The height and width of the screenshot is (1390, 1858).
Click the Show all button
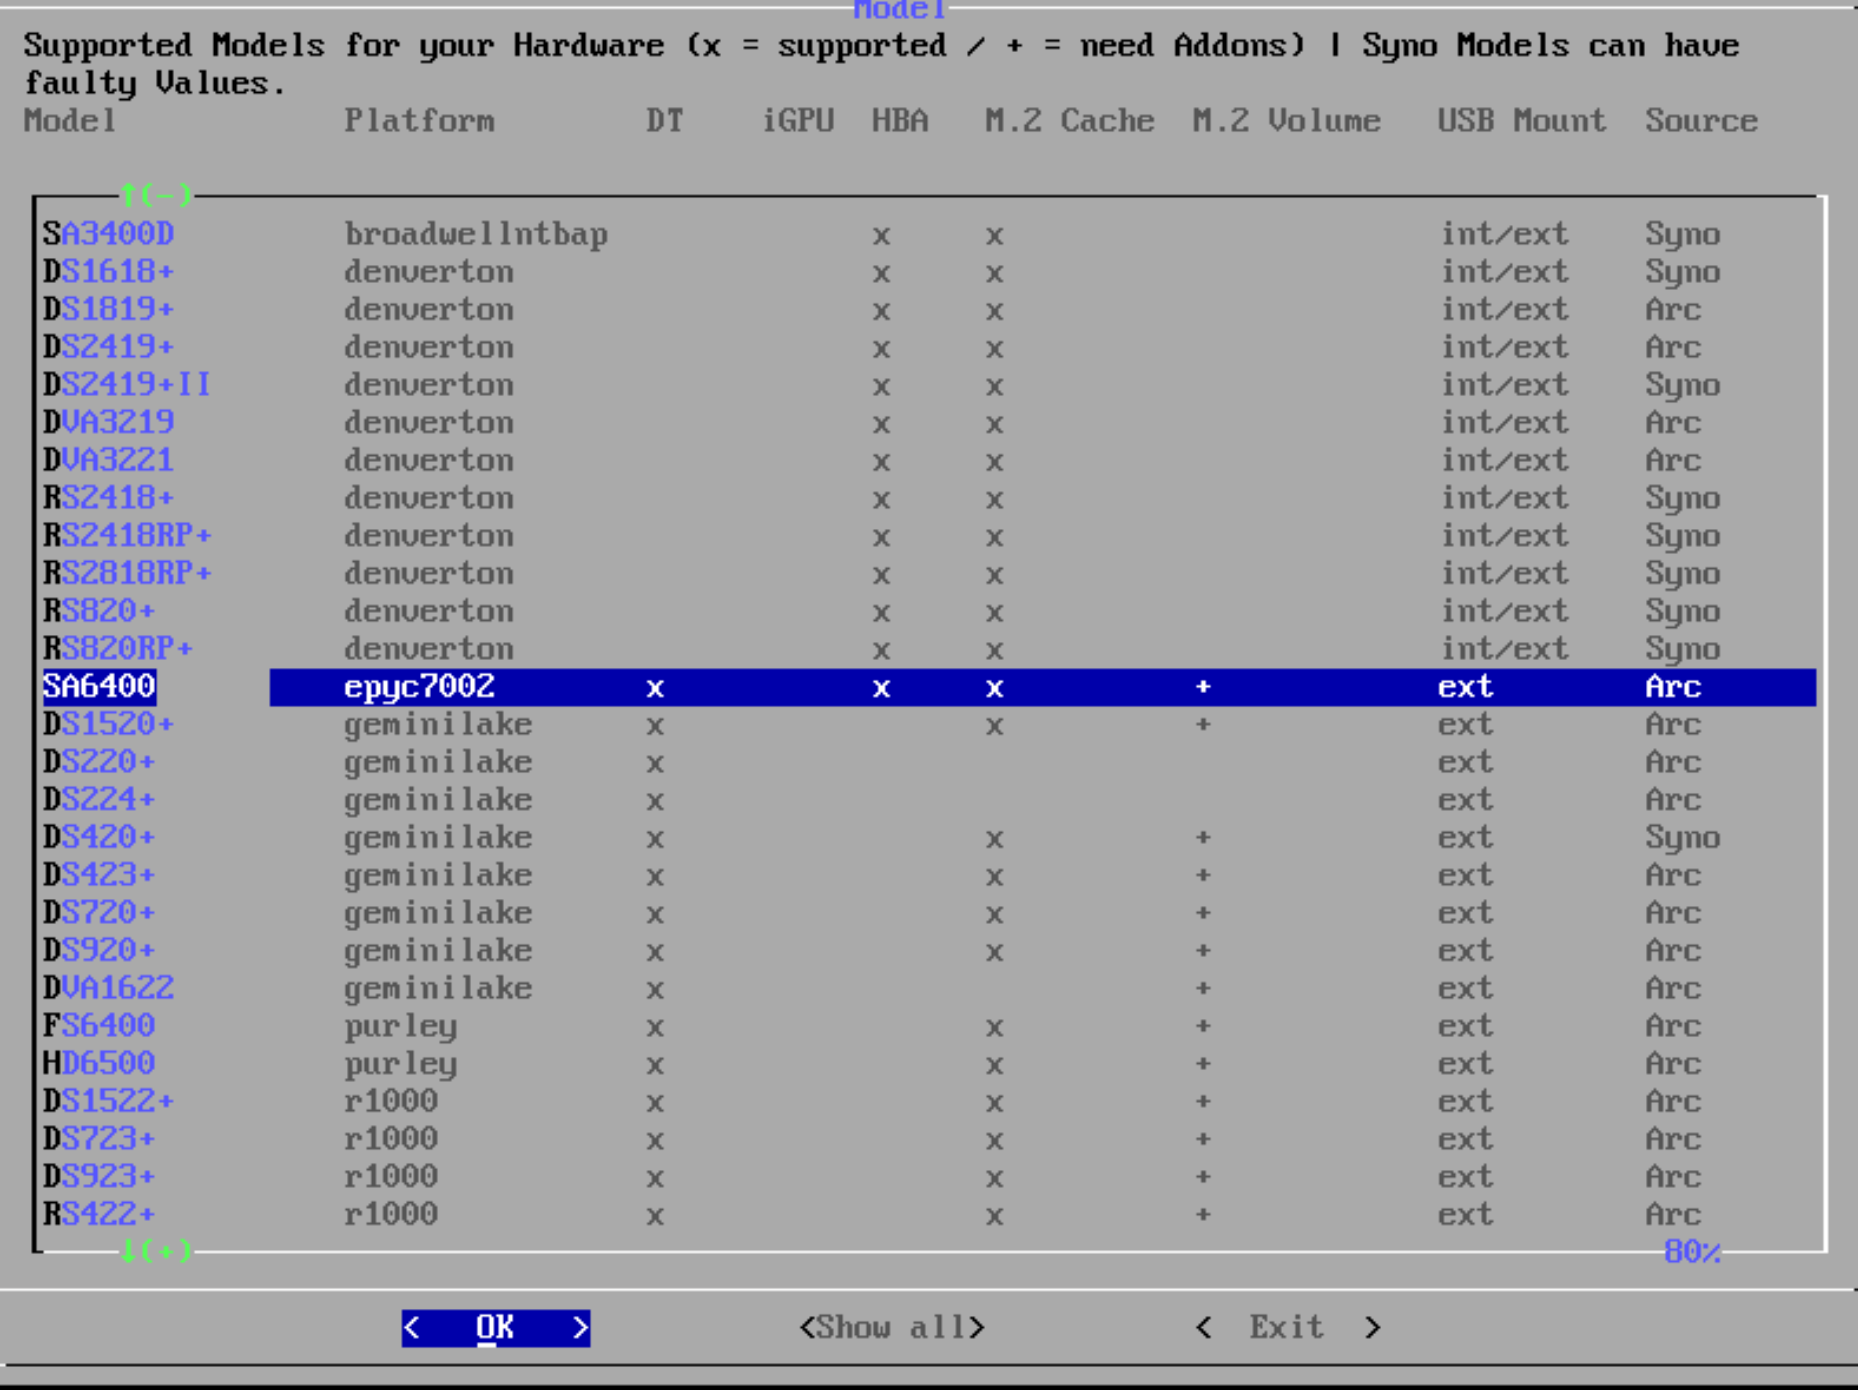click(891, 1327)
